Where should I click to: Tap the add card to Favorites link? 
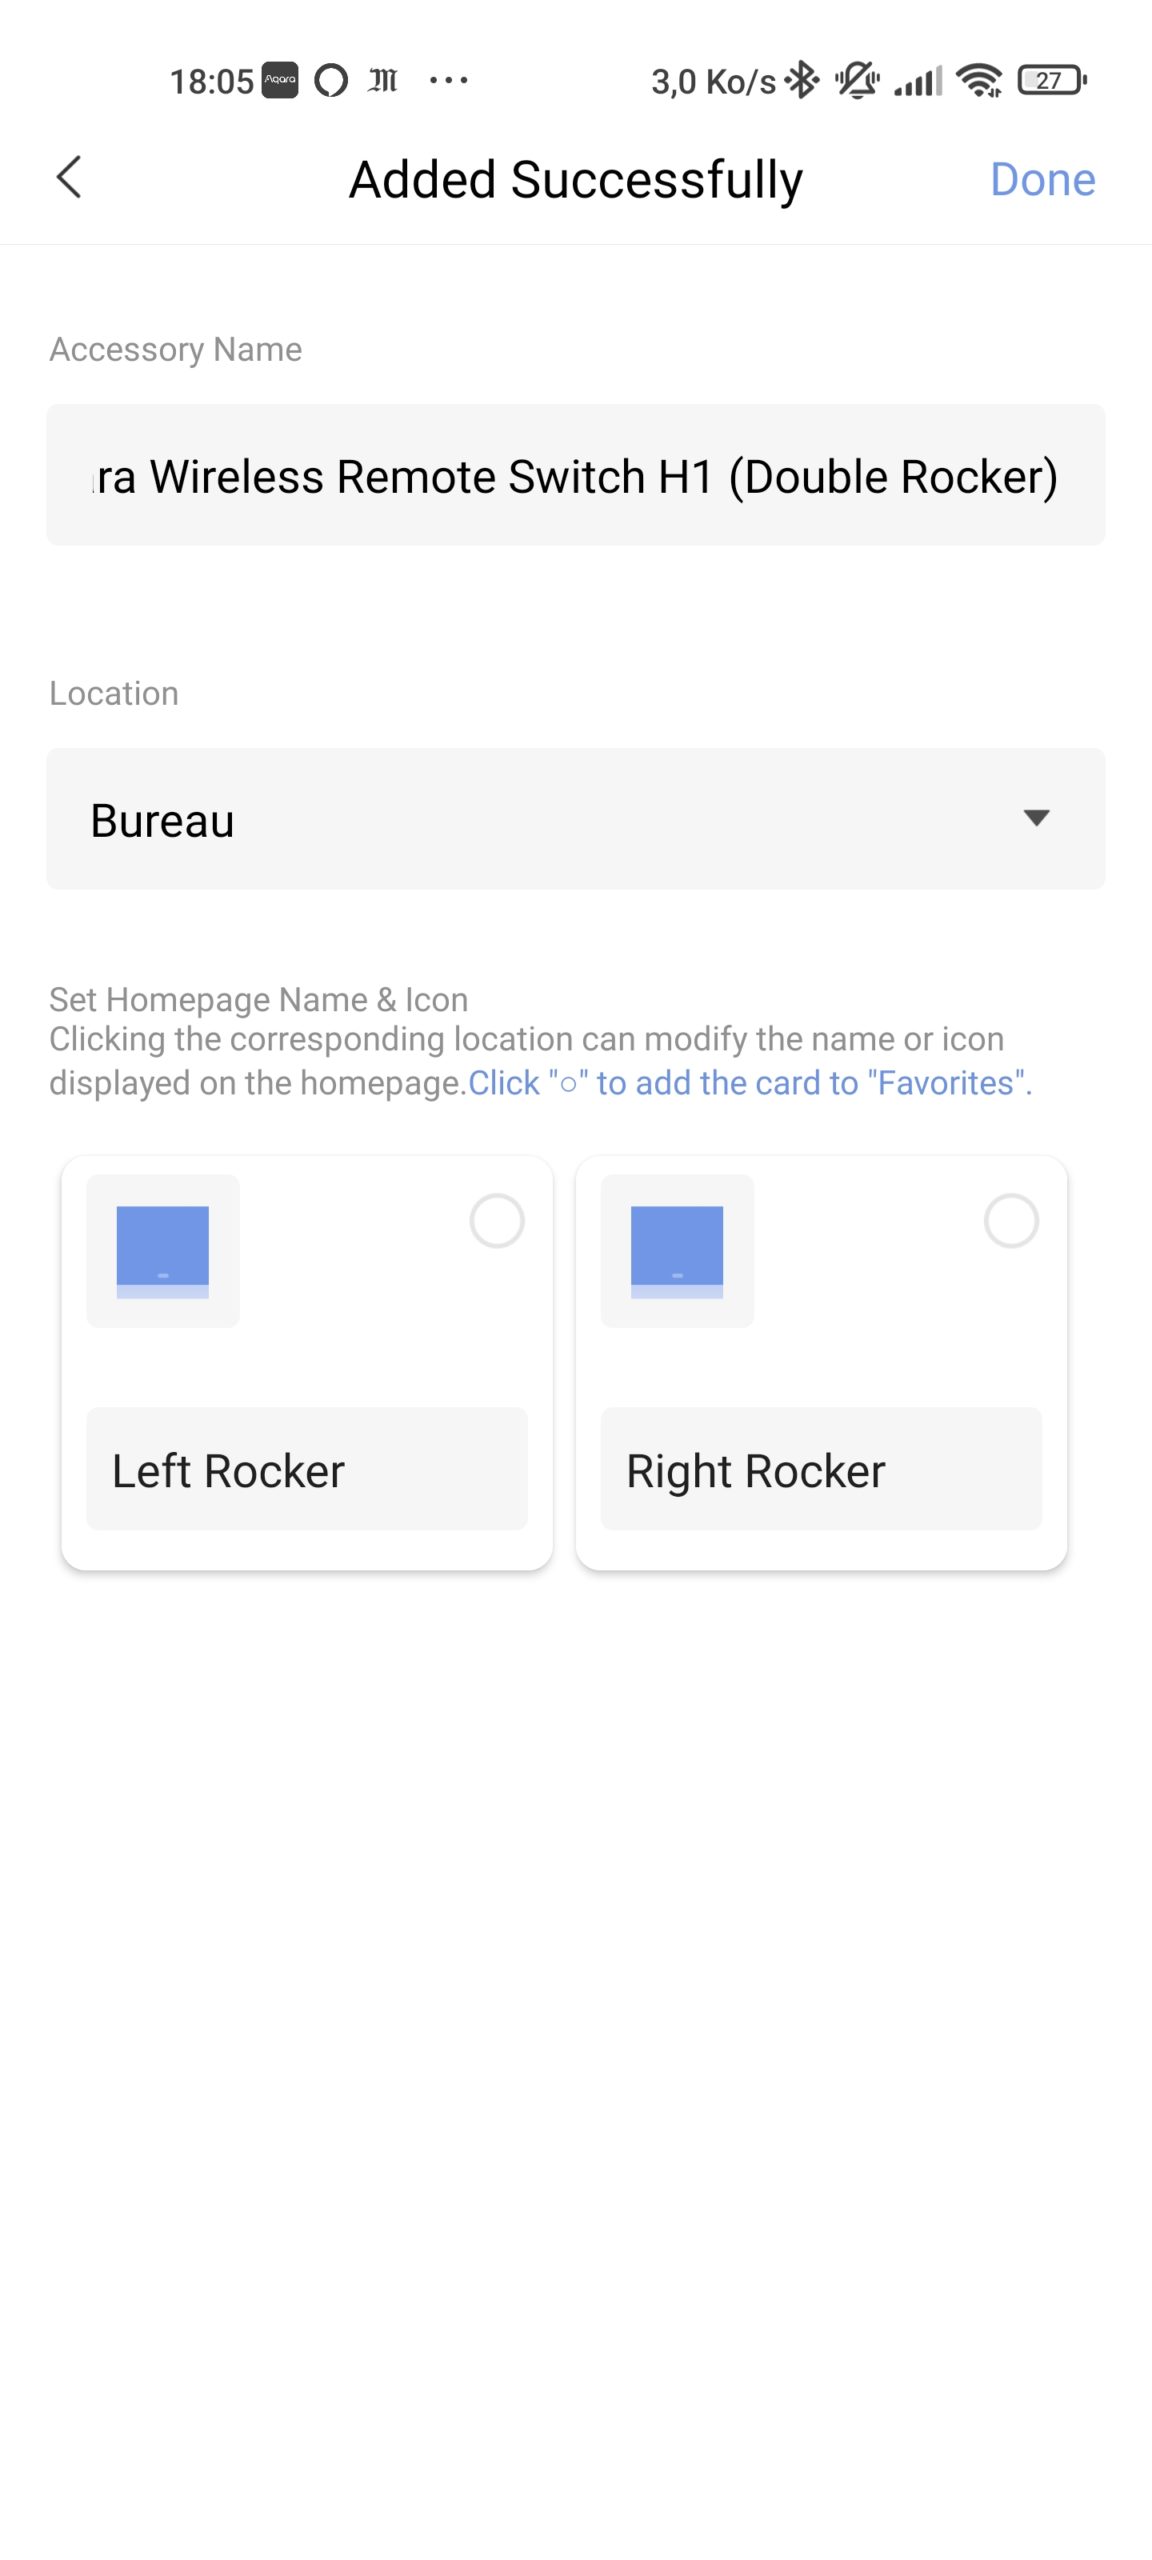pos(750,1083)
